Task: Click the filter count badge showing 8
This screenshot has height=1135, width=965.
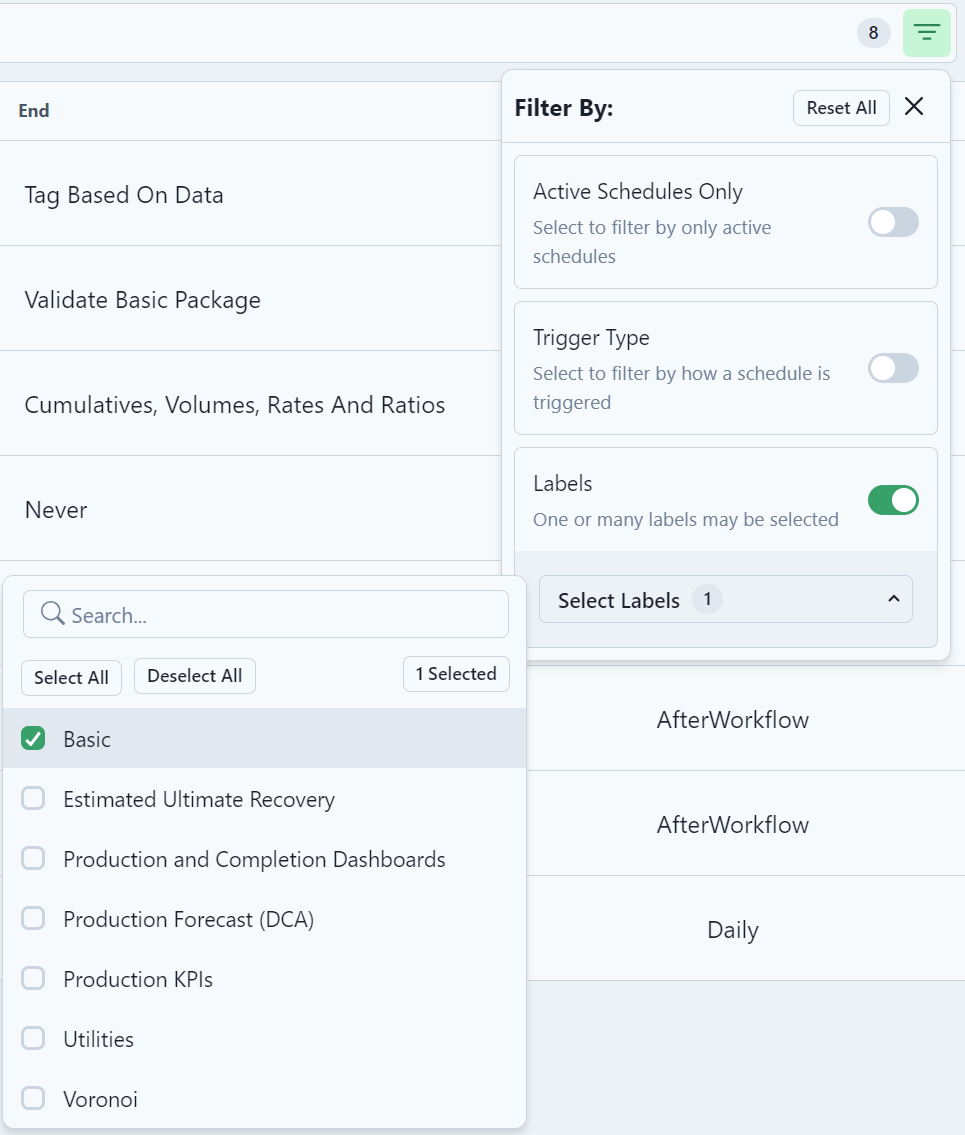Action: tap(873, 33)
